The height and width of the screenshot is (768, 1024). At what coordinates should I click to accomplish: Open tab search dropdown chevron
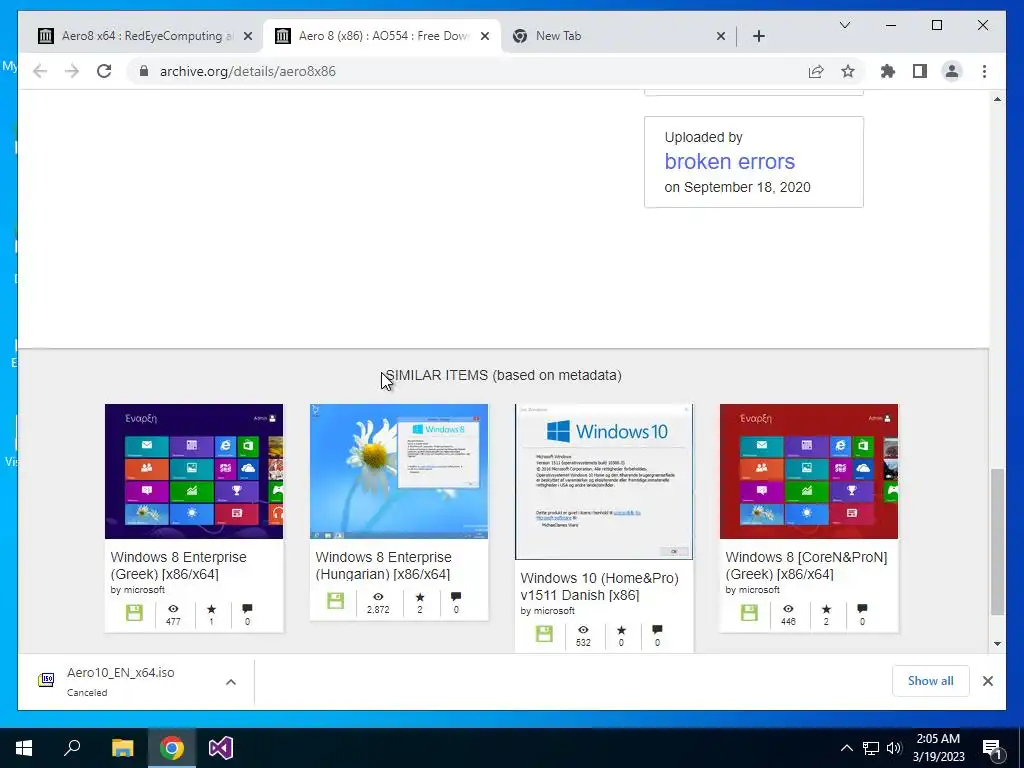click(844, 25)
